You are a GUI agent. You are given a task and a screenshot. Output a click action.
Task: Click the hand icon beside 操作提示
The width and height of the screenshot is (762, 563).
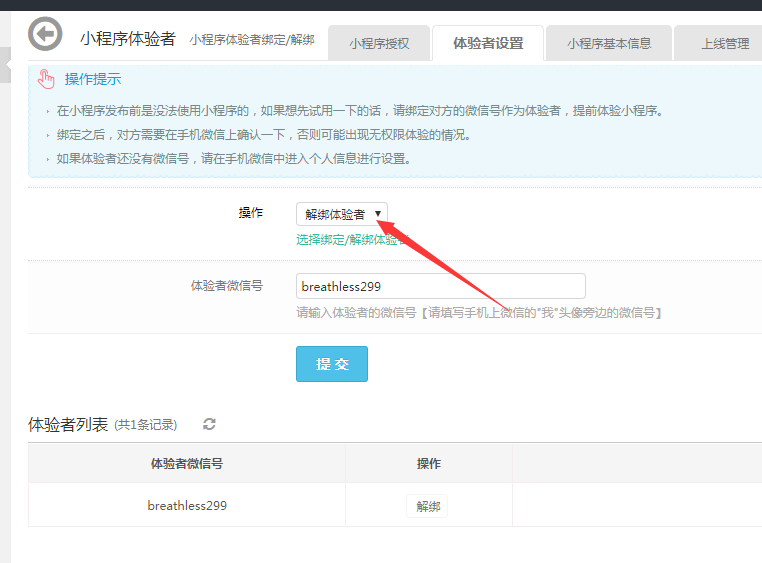47,80
